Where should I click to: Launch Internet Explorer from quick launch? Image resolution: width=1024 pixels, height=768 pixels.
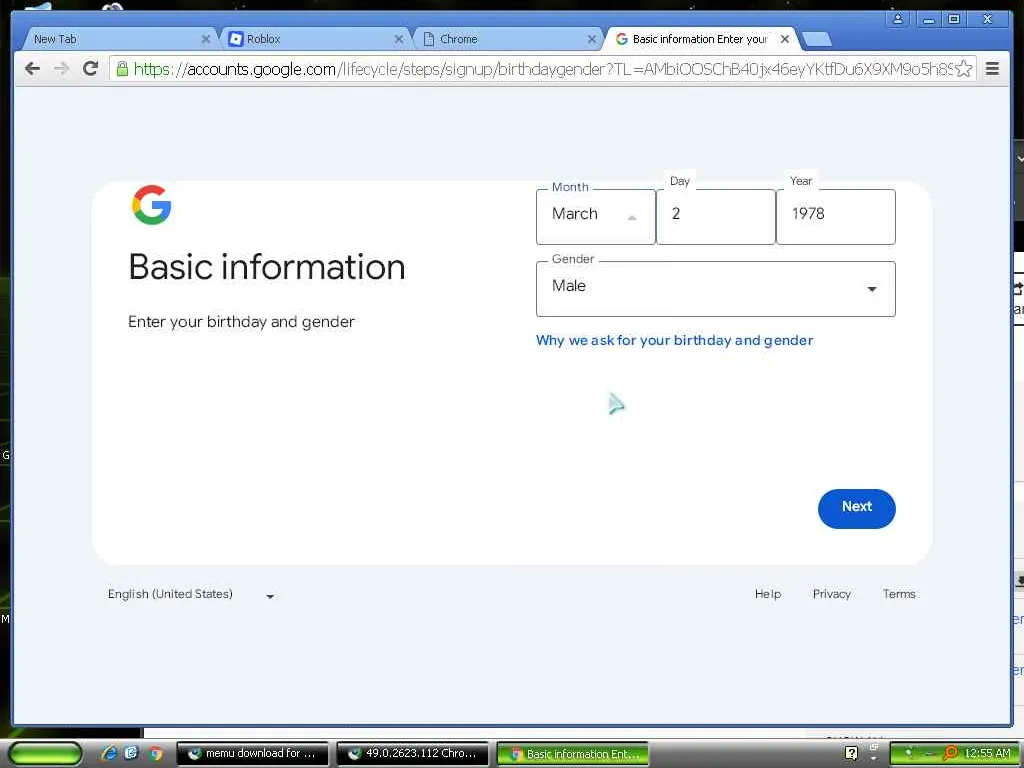108,754
